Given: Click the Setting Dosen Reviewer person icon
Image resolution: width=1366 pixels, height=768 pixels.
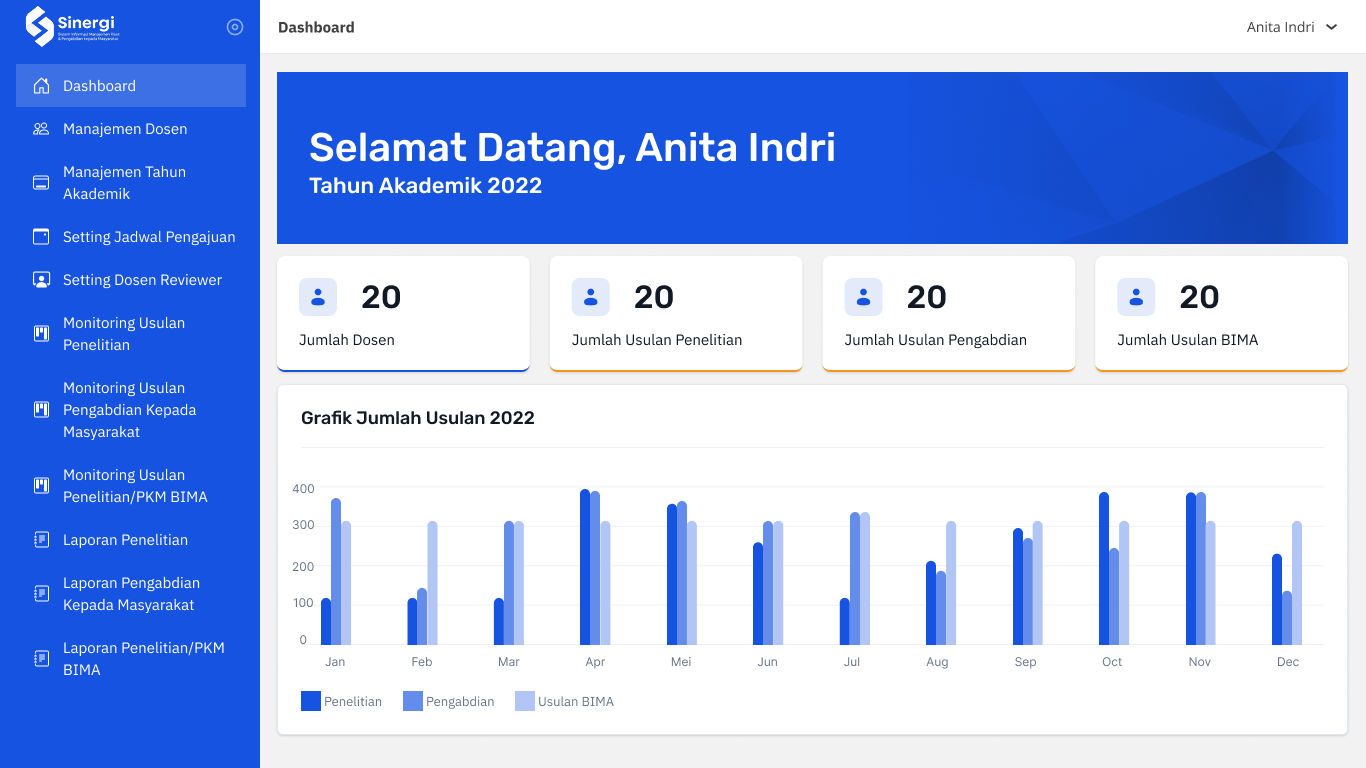Looking at the screenshot, I should [41, 280].
